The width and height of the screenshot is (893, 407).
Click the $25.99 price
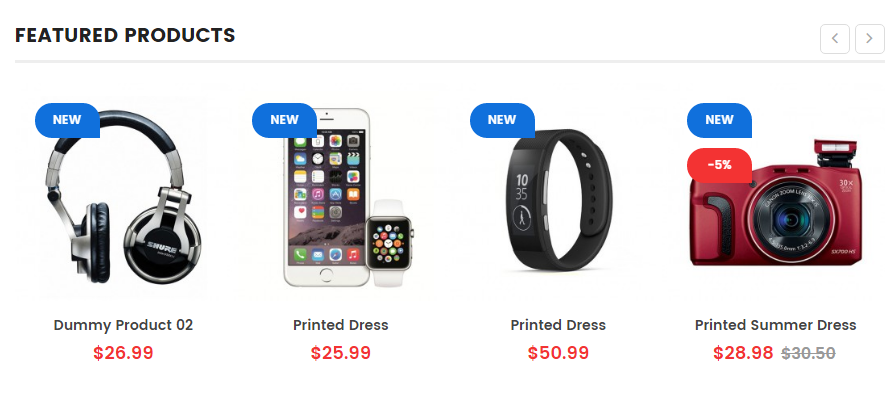(341, 353)
